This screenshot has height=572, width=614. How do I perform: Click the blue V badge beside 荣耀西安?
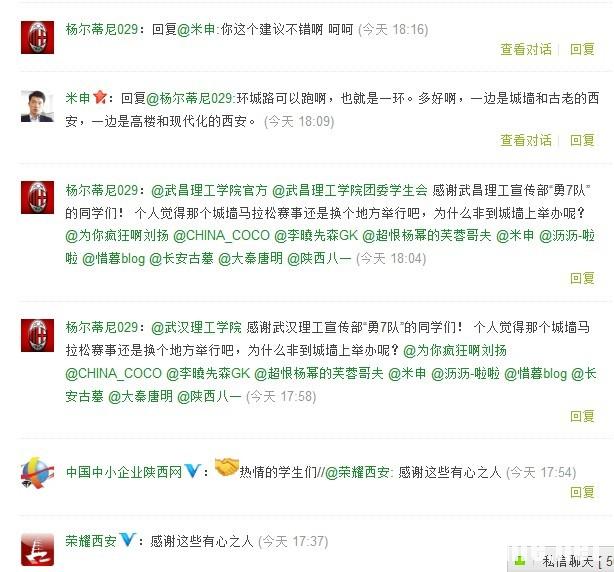pyautogui.click(x=127, y=540)
